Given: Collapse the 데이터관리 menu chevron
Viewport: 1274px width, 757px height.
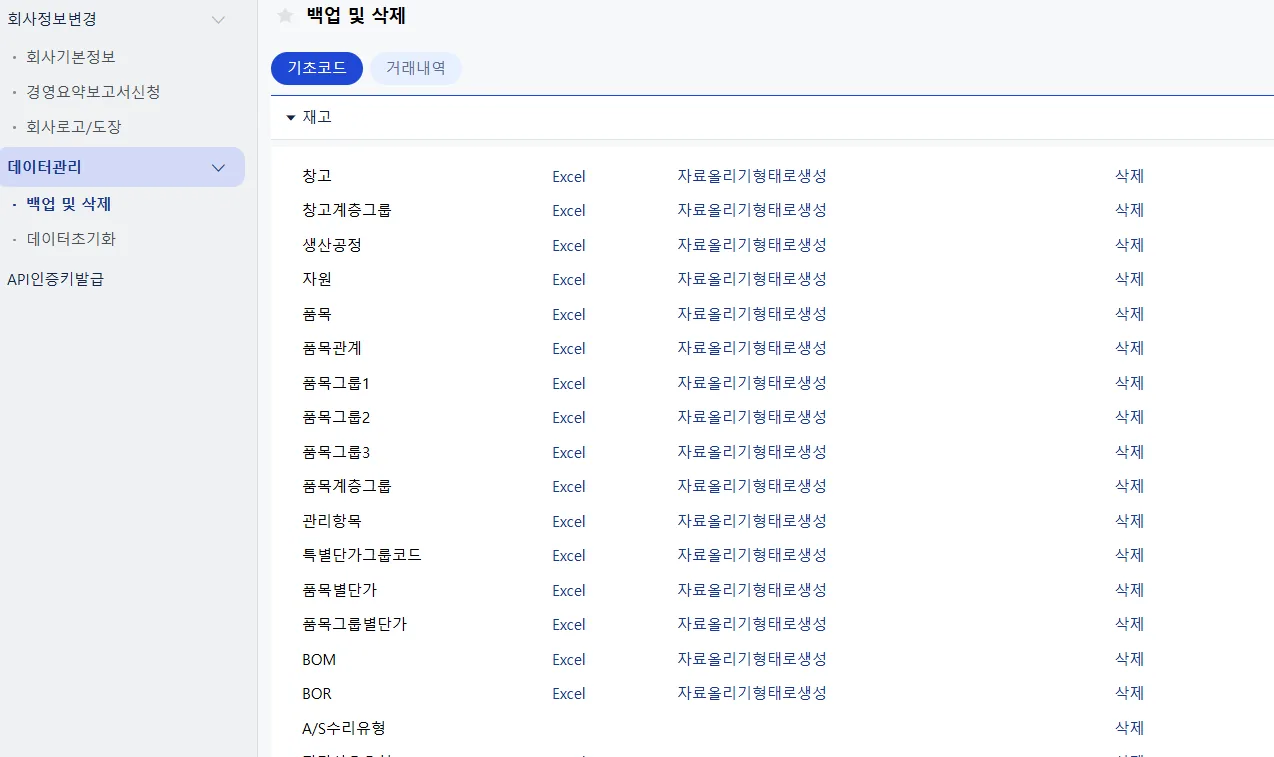Looking at the screenshot, I should pos(219,168).
